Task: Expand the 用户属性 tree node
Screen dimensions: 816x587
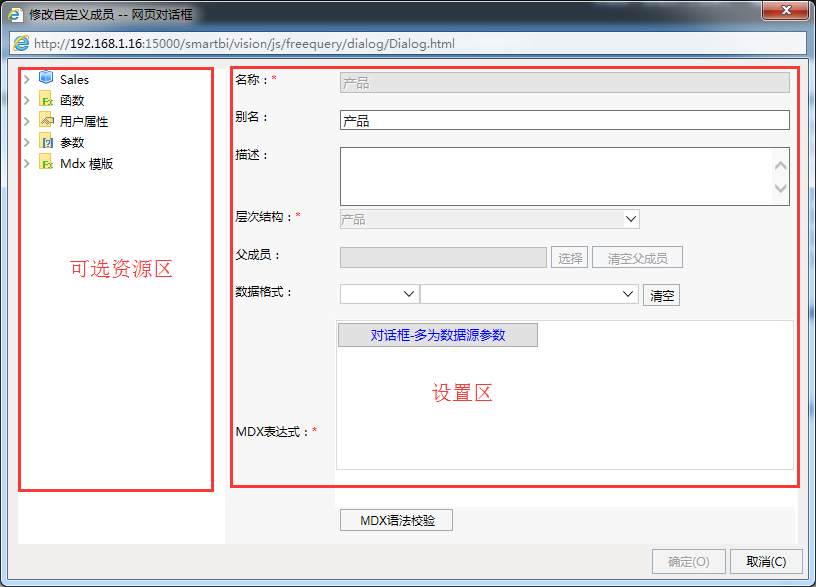Action: (27, 121)
